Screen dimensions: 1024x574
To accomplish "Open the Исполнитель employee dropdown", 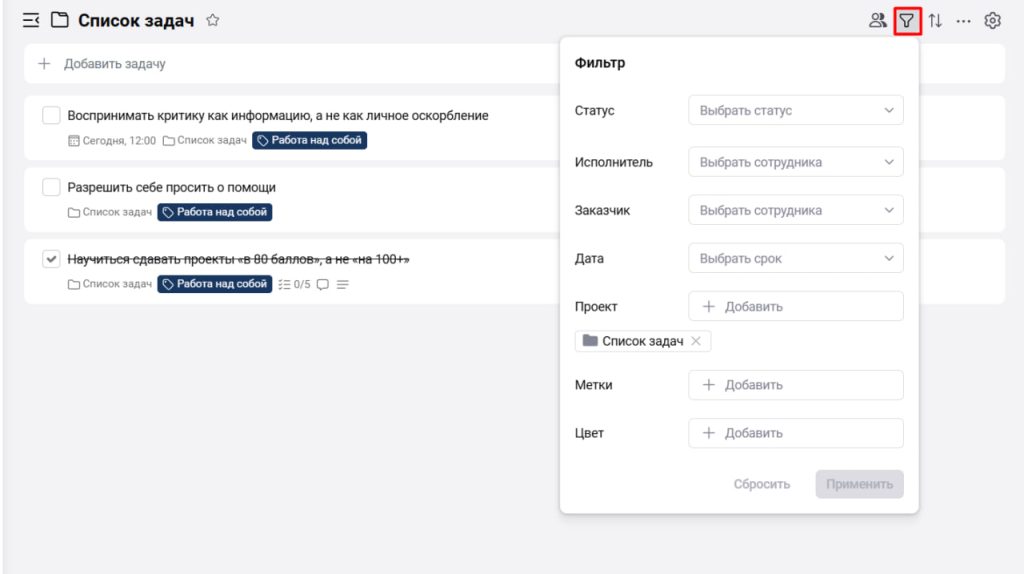I will pos(795,162).
